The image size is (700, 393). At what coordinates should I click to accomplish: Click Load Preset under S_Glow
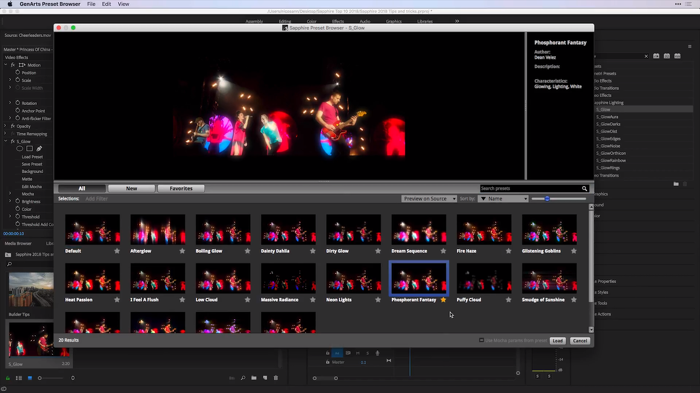click(32, 157)
